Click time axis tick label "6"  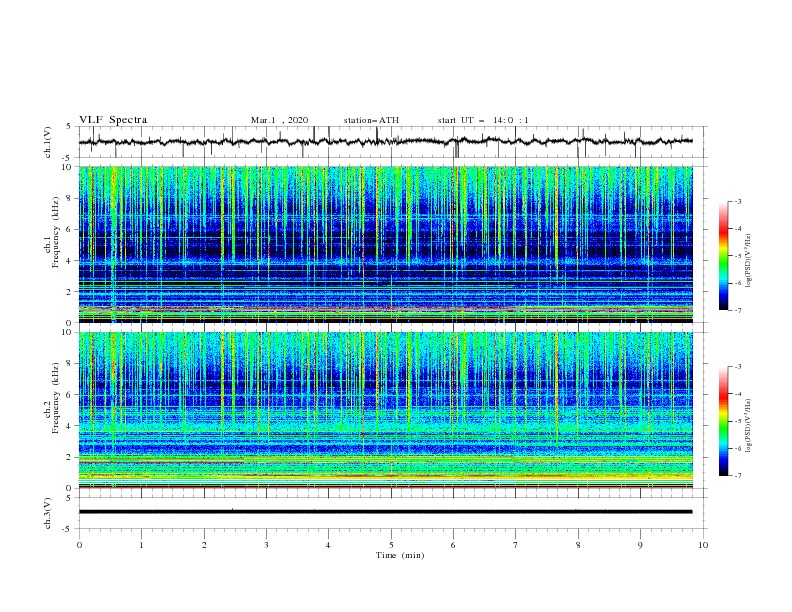click(453, 545)
